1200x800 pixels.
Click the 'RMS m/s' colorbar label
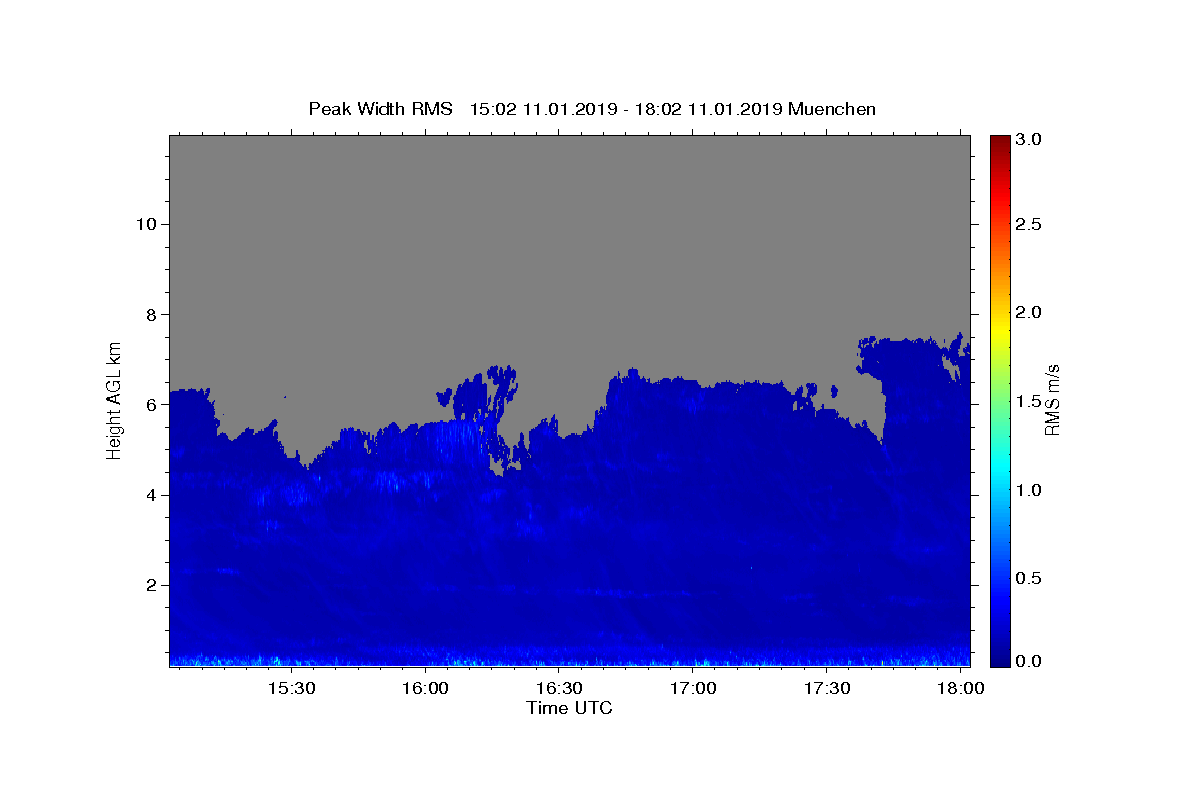click(x=1052, y=400)
